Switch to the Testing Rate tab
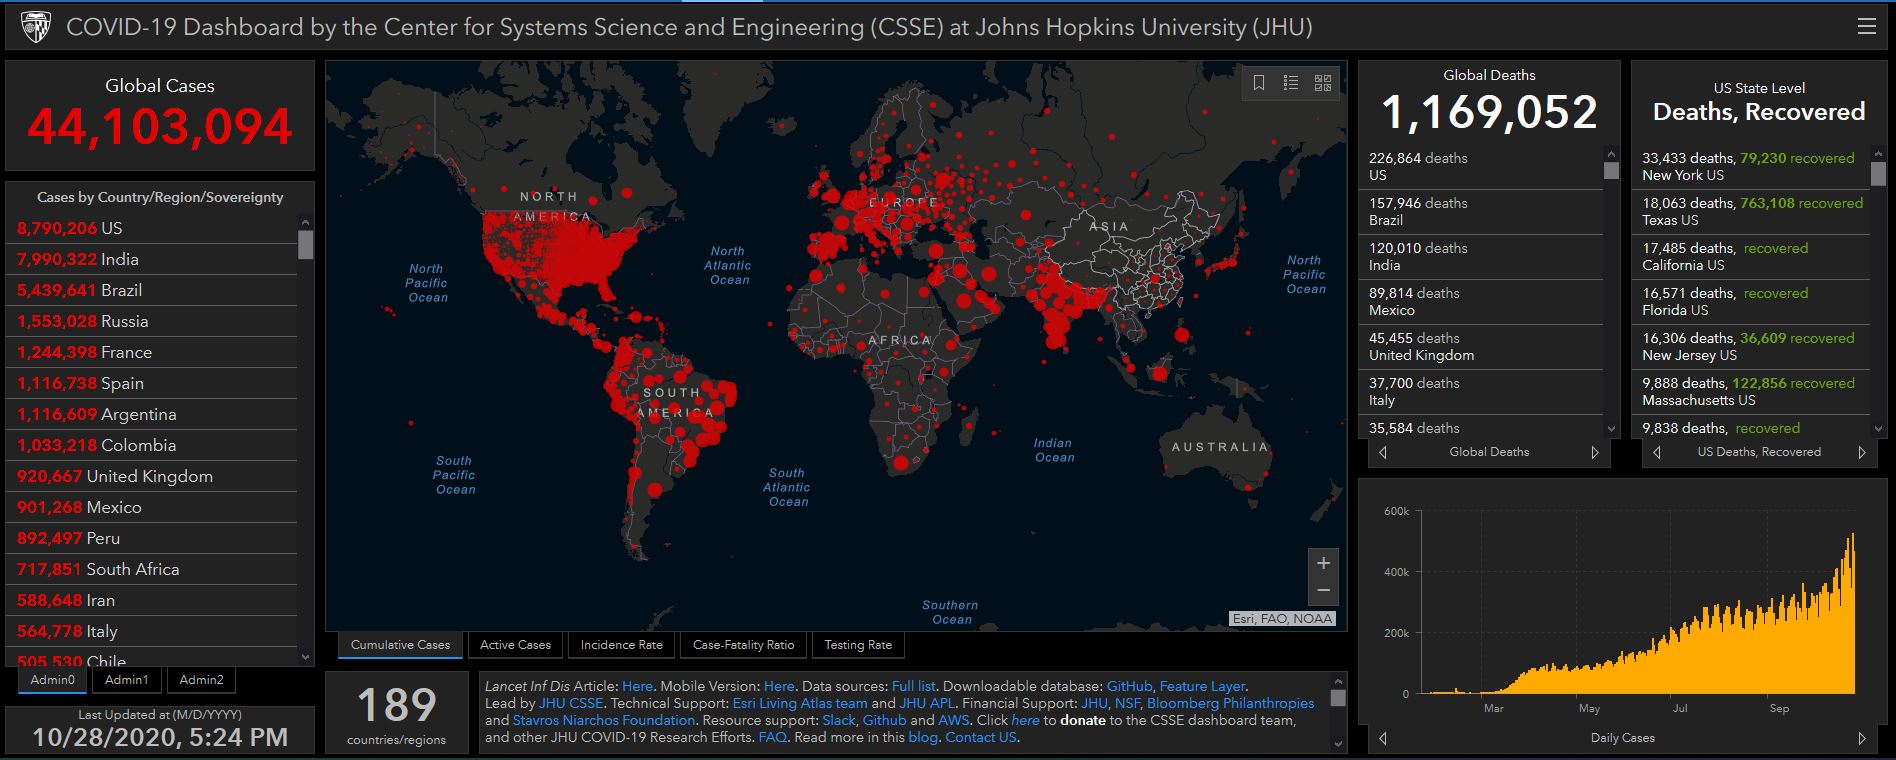This screenshot has width=1896, height=760. click(858, 645)
